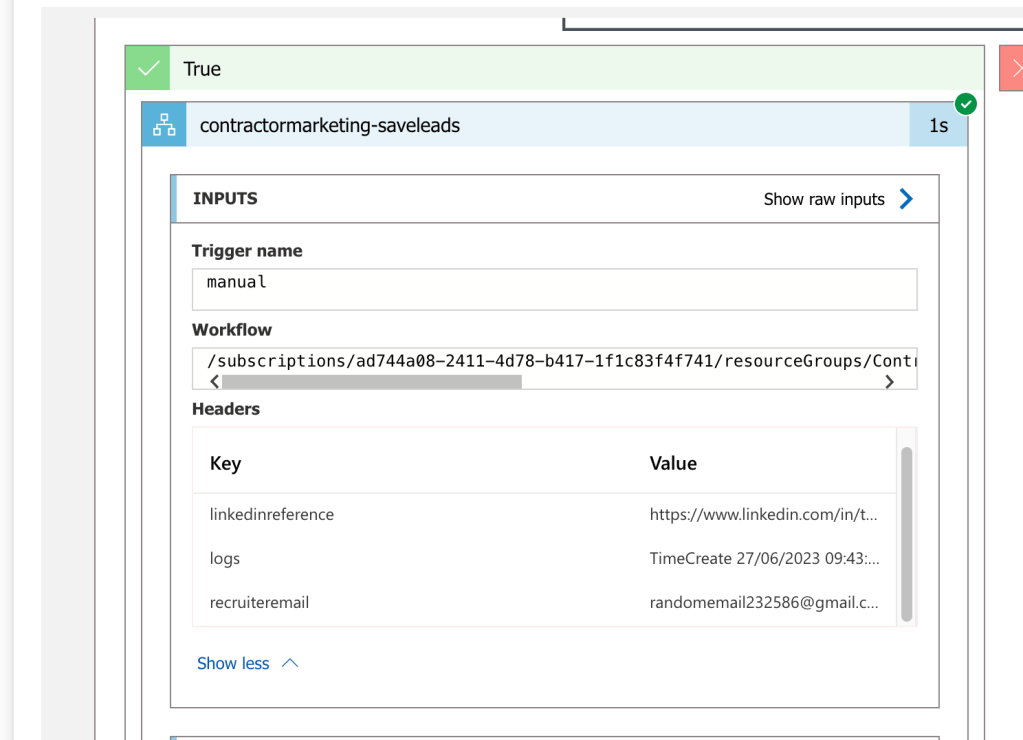Click the Trigger name label

[247, 251]
